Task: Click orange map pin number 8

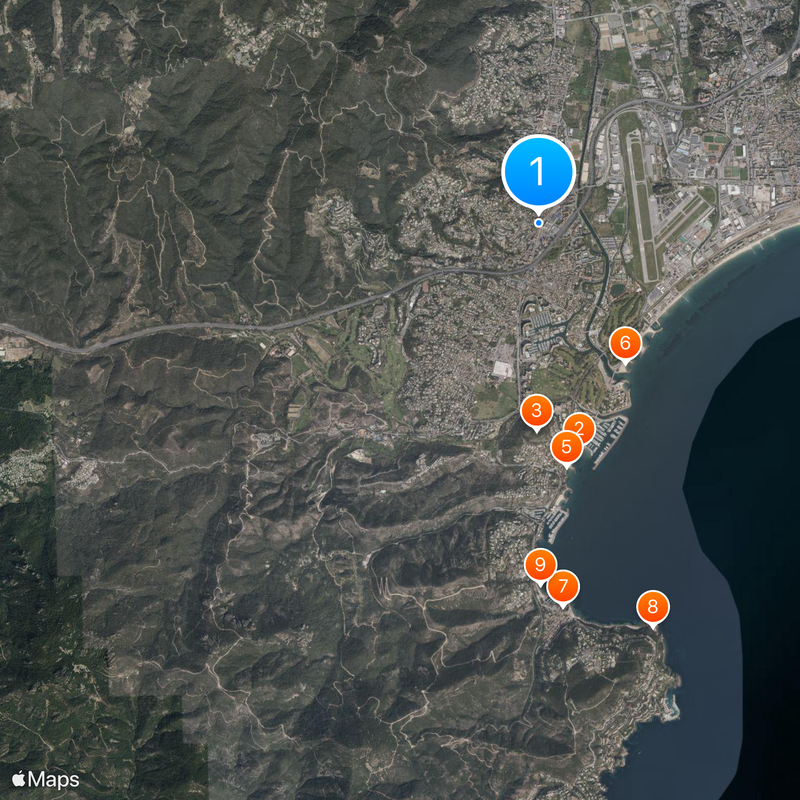Action: (652, 606)
